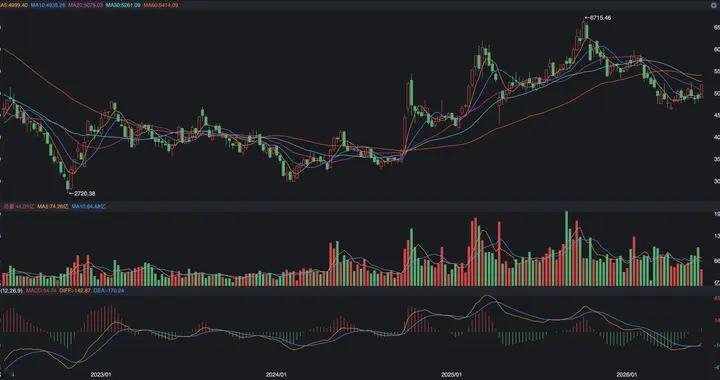Click the DIFF:-142.87 indicator label
The height and width of the screenshot is (380, 720).
75,291
